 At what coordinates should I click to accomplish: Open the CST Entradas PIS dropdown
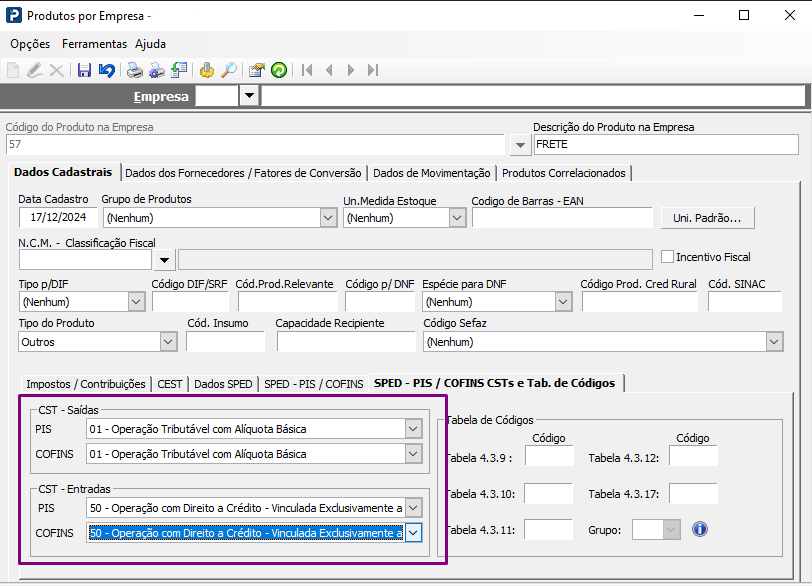(x=413, y=508)
